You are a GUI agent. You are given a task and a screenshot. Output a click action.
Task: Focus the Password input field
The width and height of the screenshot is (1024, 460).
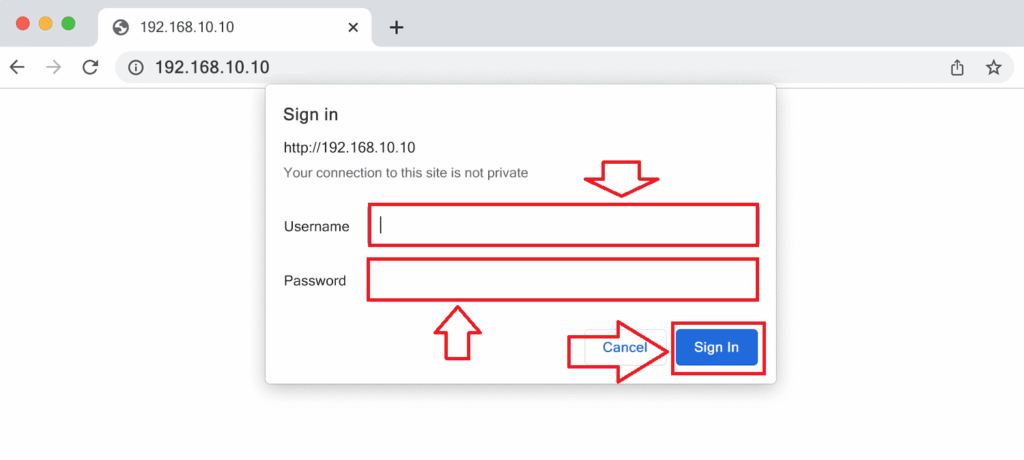coord(563,280)
